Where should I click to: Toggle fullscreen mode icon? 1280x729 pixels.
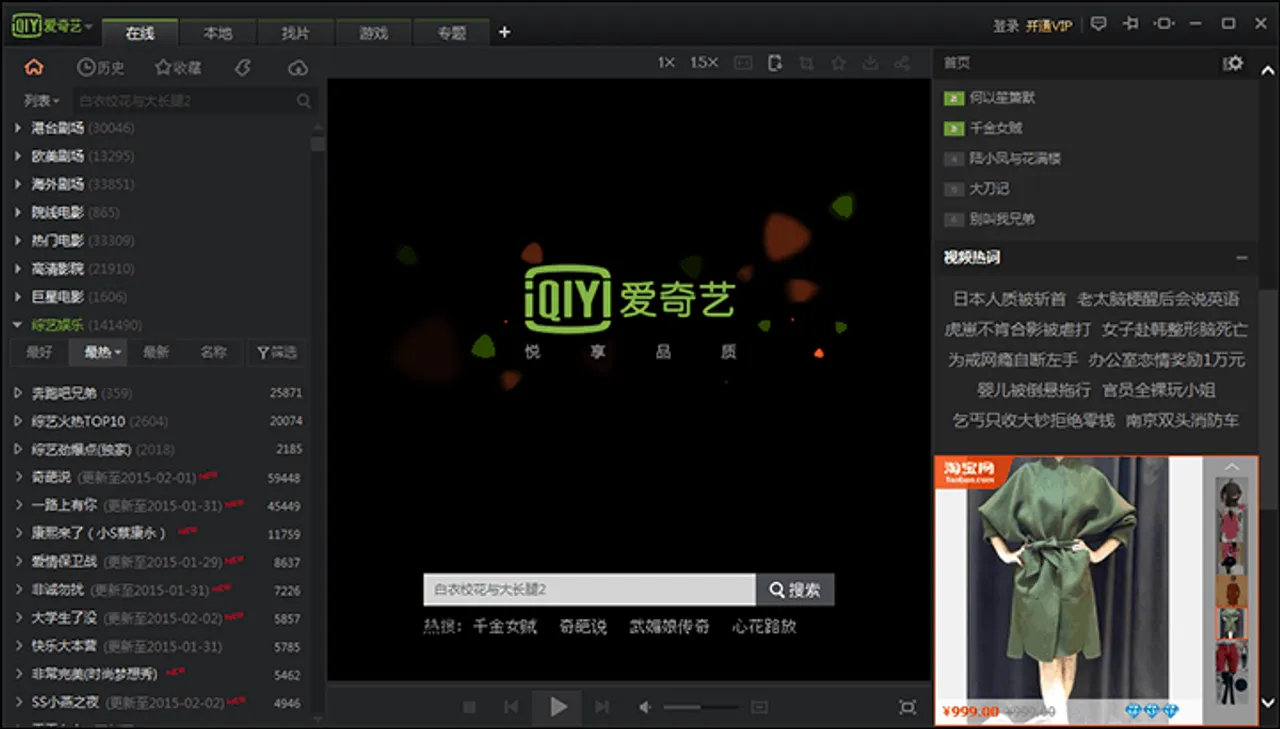[x=907, y=707]
